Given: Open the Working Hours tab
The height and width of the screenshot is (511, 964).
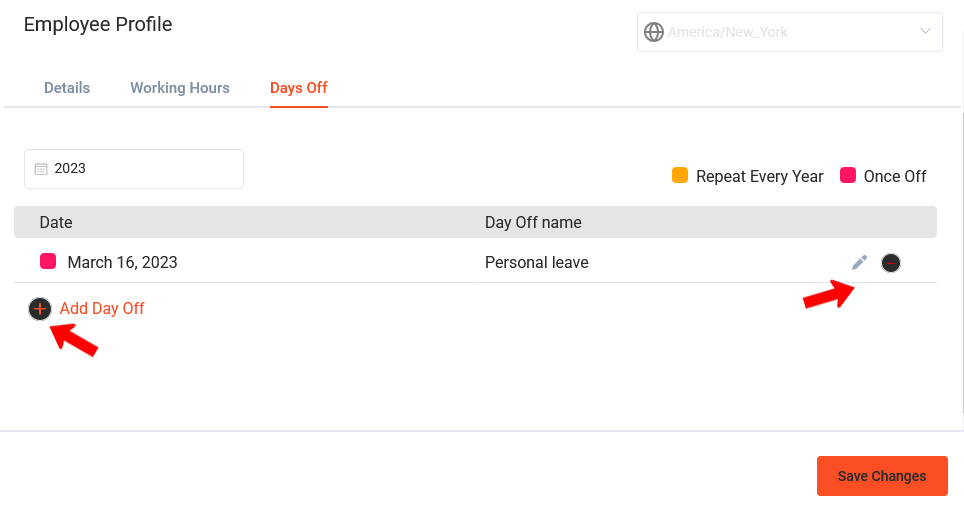Looking at the screenshot, I should tap(180, 88).
